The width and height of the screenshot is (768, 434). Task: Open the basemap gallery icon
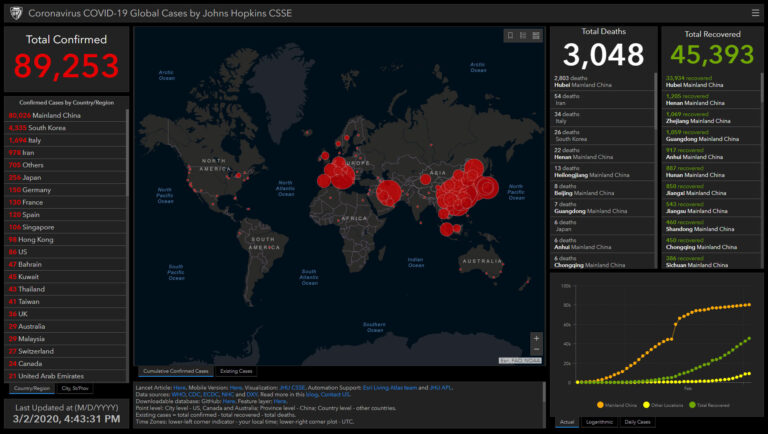536,36
